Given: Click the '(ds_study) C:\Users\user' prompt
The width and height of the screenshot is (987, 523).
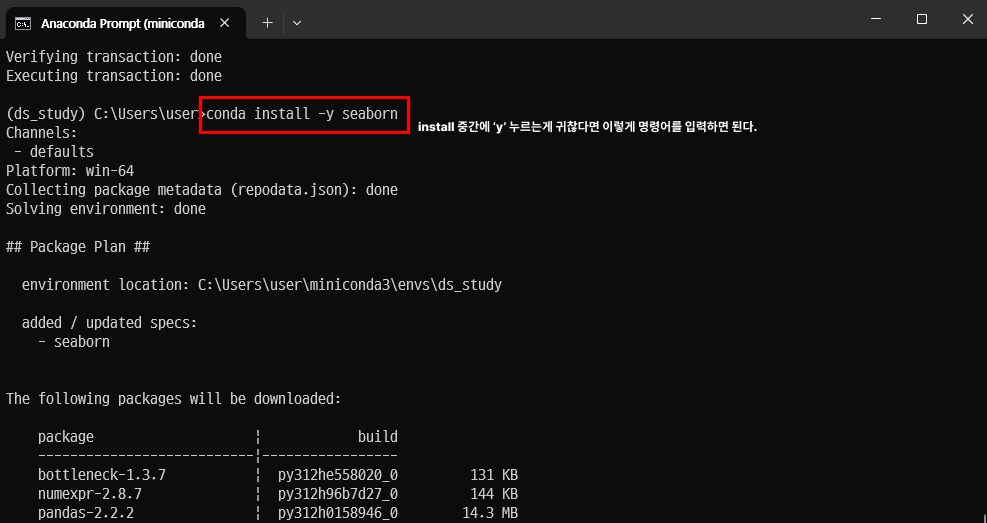Looking at the screenshot, I should click(x=103, y=114).
